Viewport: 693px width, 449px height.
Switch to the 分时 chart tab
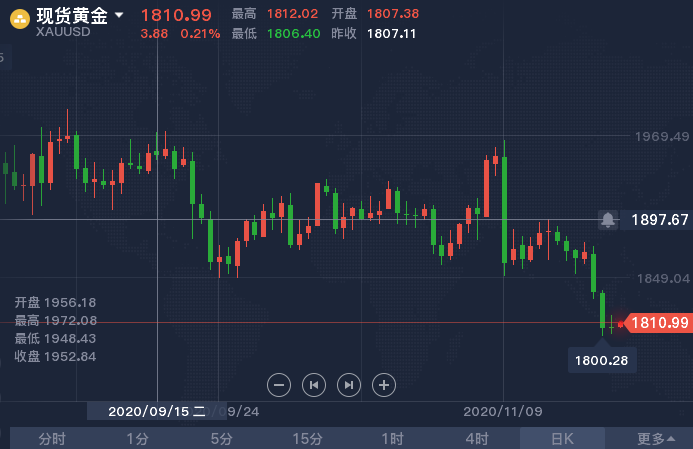tap(52, 438)
